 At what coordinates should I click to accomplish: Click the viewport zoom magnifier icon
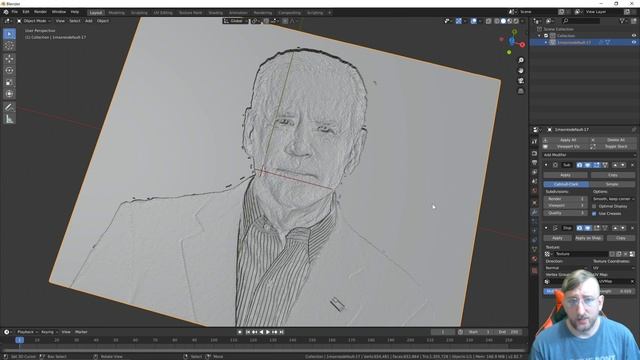(x=521, y=60)
